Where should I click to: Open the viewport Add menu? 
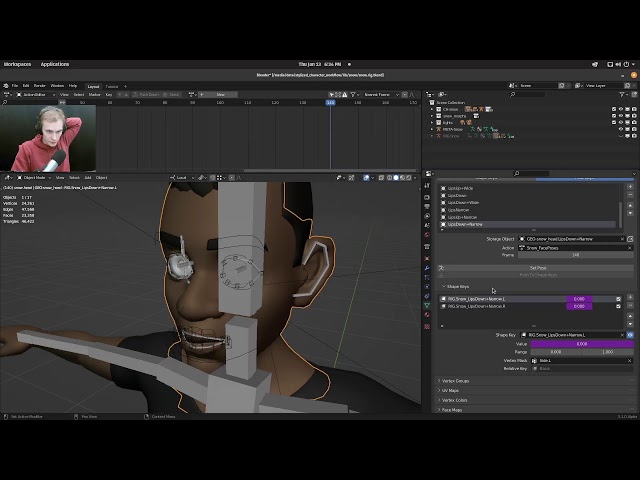88,178
